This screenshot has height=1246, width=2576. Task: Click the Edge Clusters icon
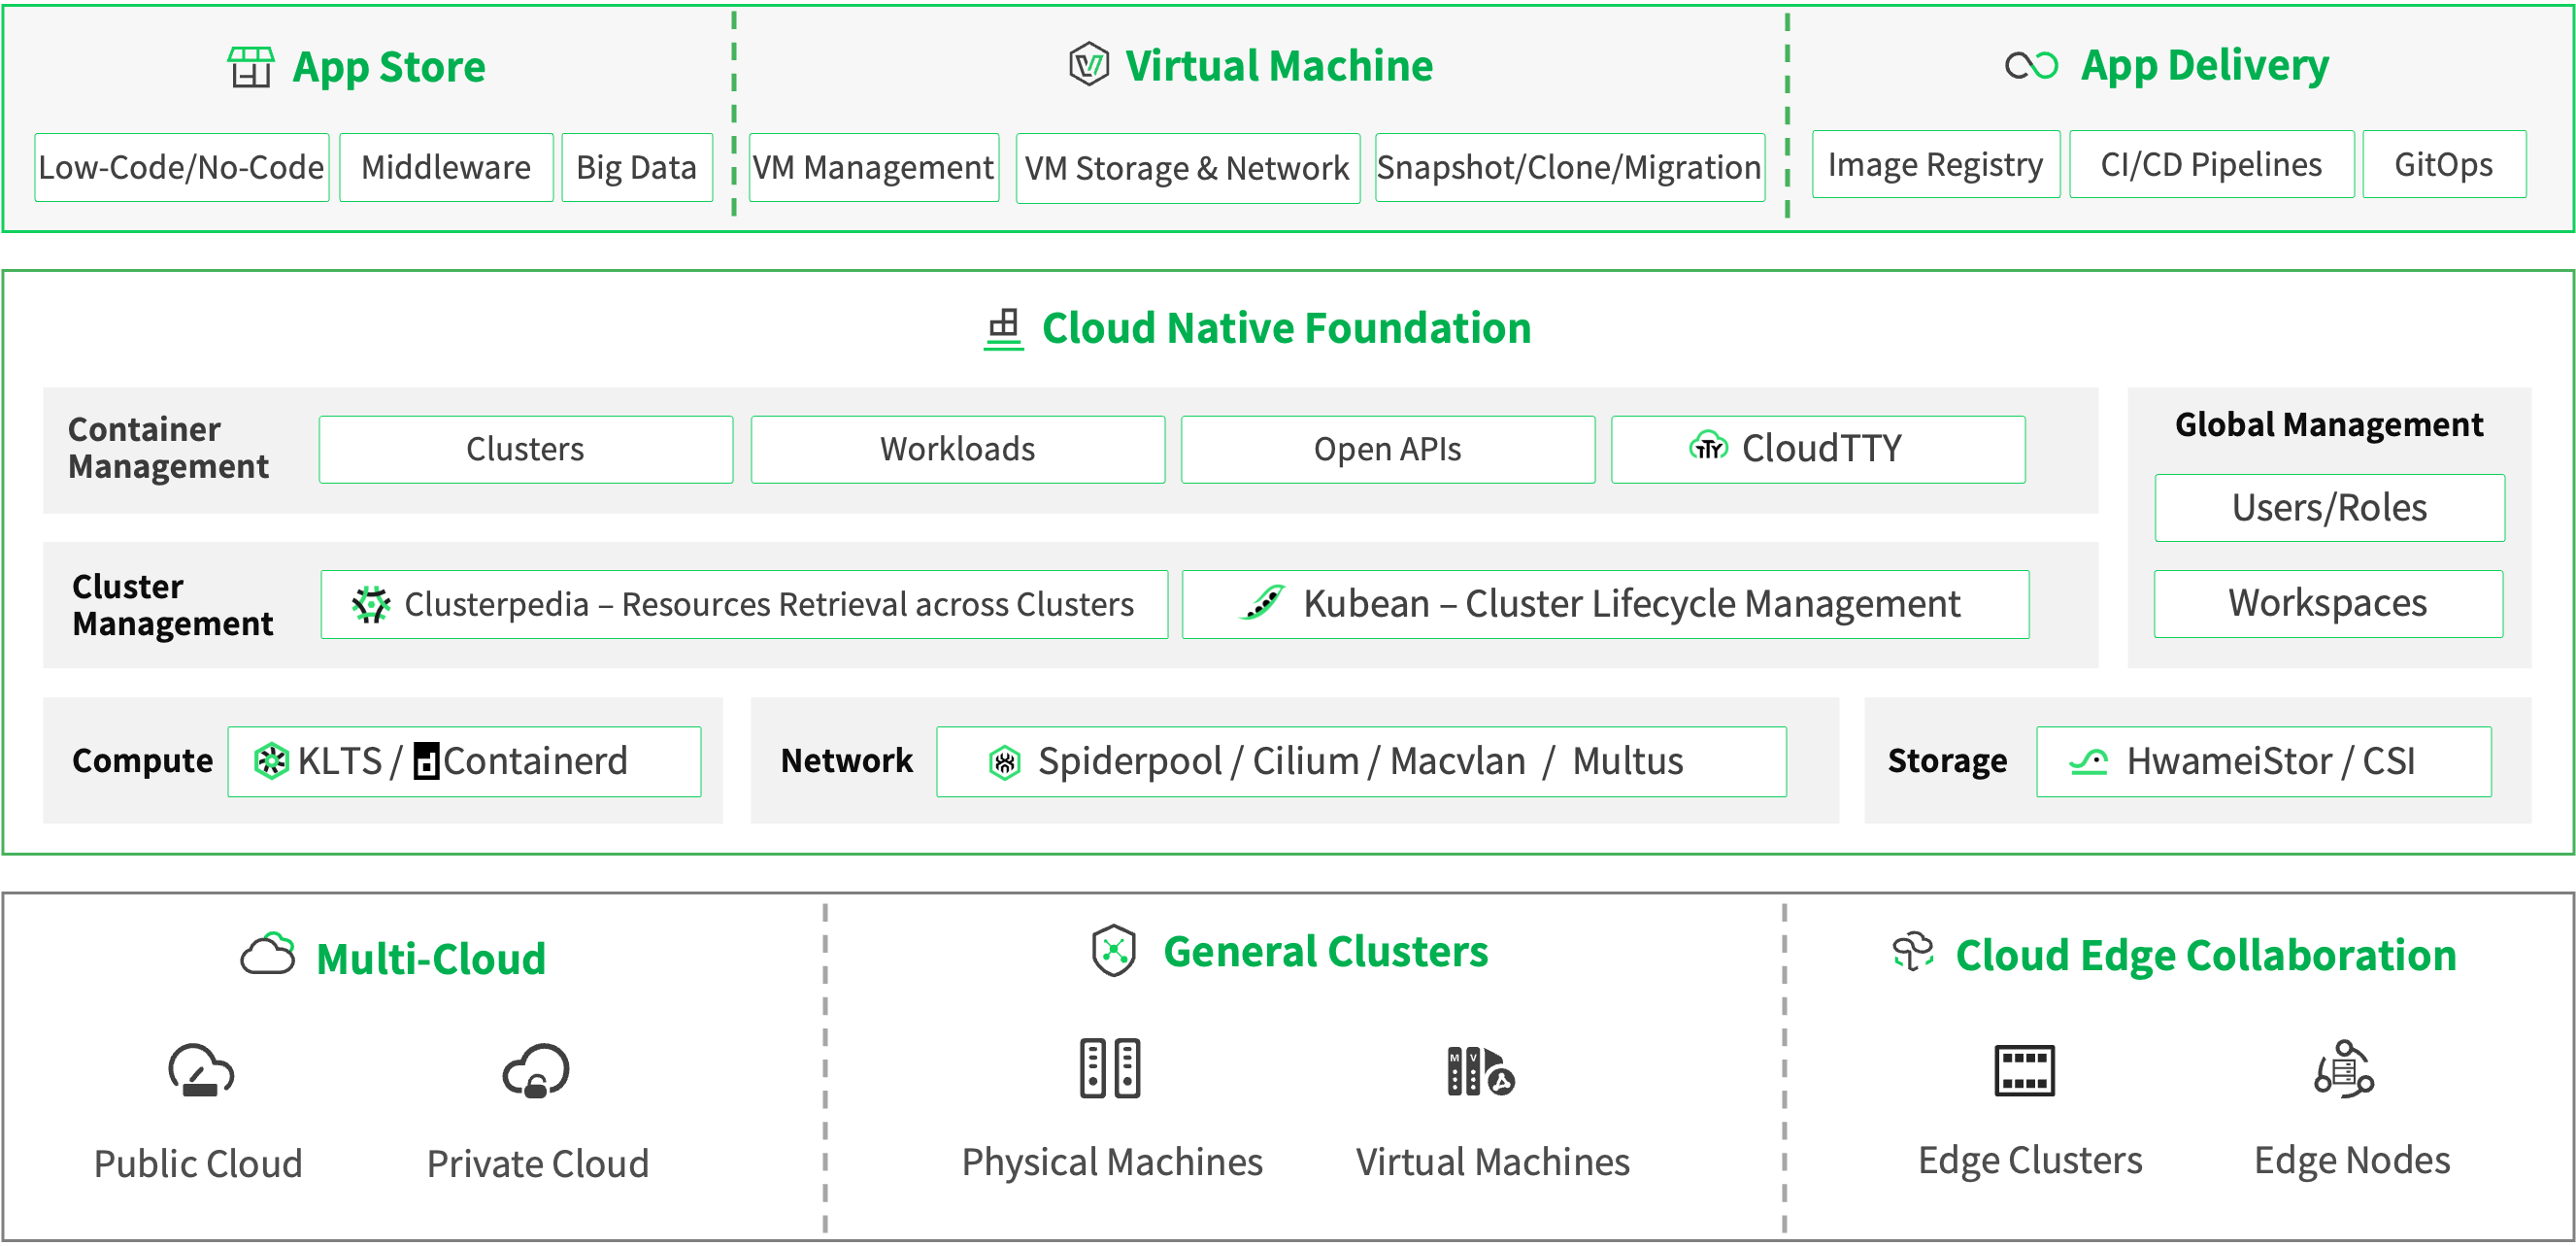tap(2024, 1070)
